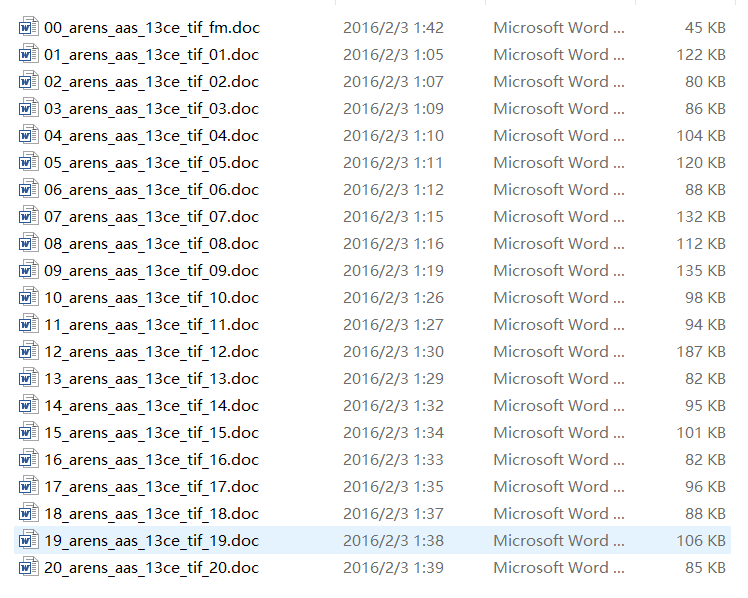Click the 135 KB size value
Viewport: 748px width, 598px height.
(x=701, y=270)
